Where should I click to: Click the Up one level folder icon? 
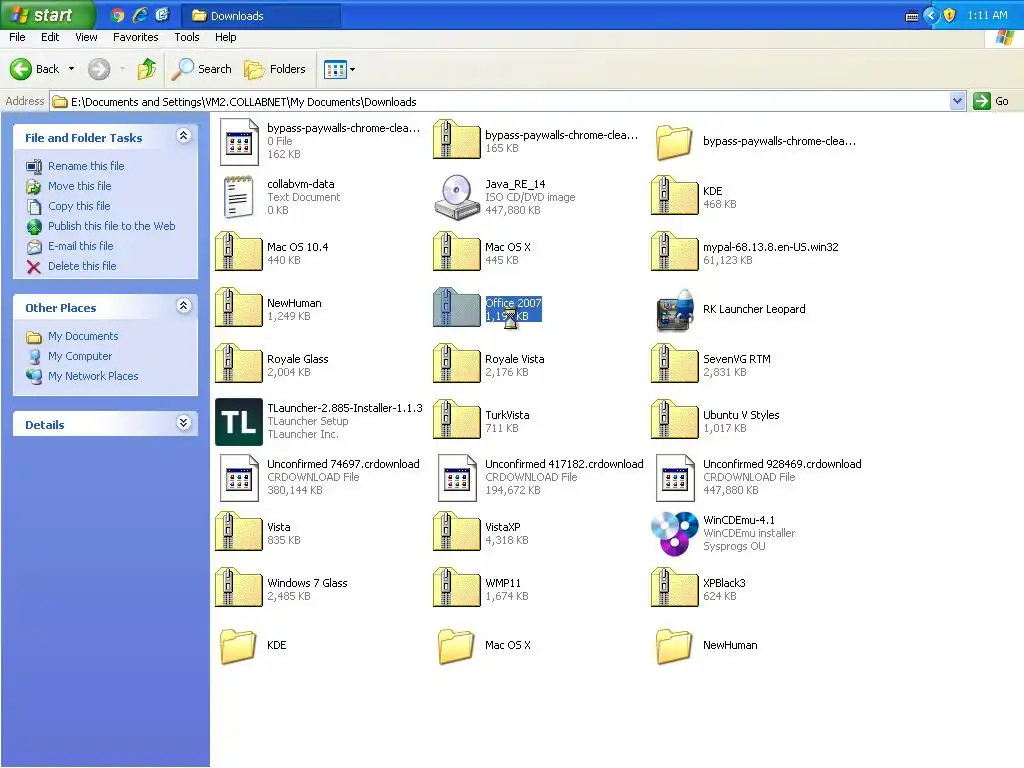click(x=146, y=69)
